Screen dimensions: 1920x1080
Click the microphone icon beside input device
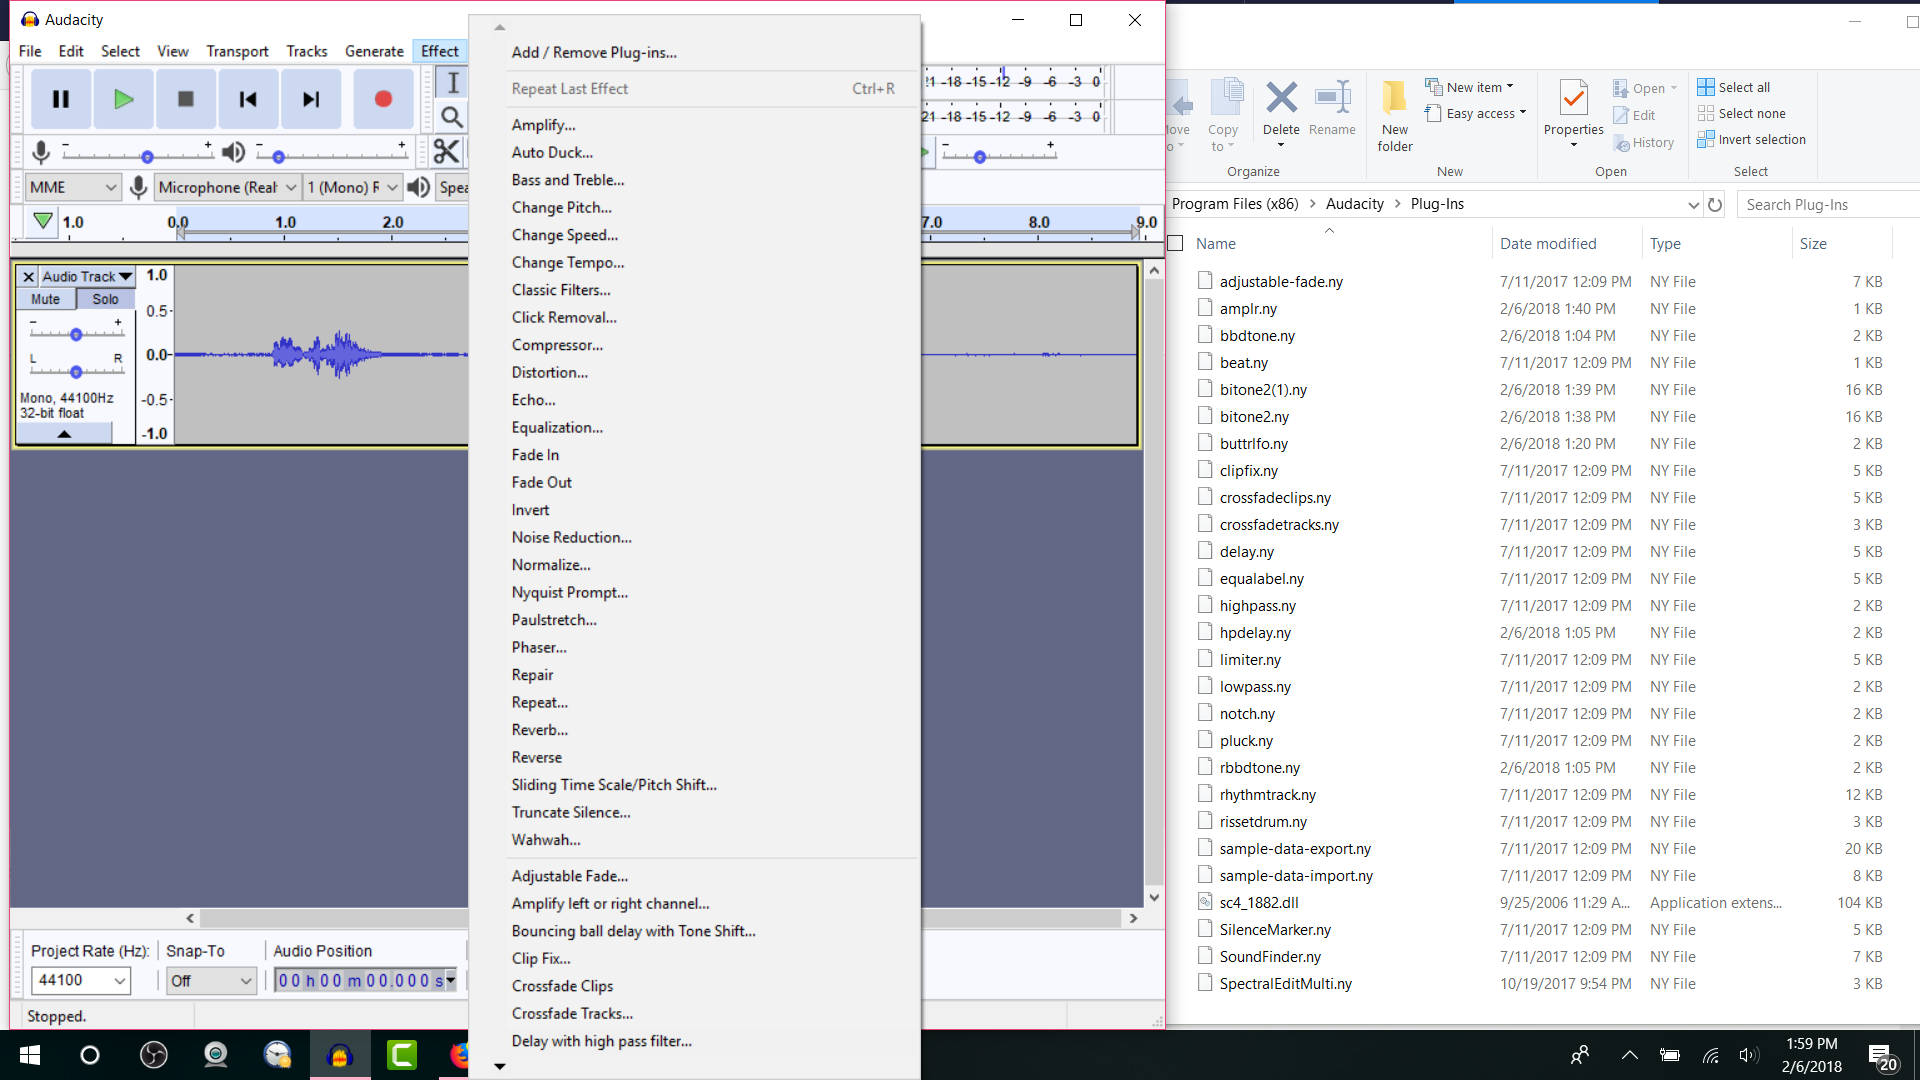click(139, 187)
